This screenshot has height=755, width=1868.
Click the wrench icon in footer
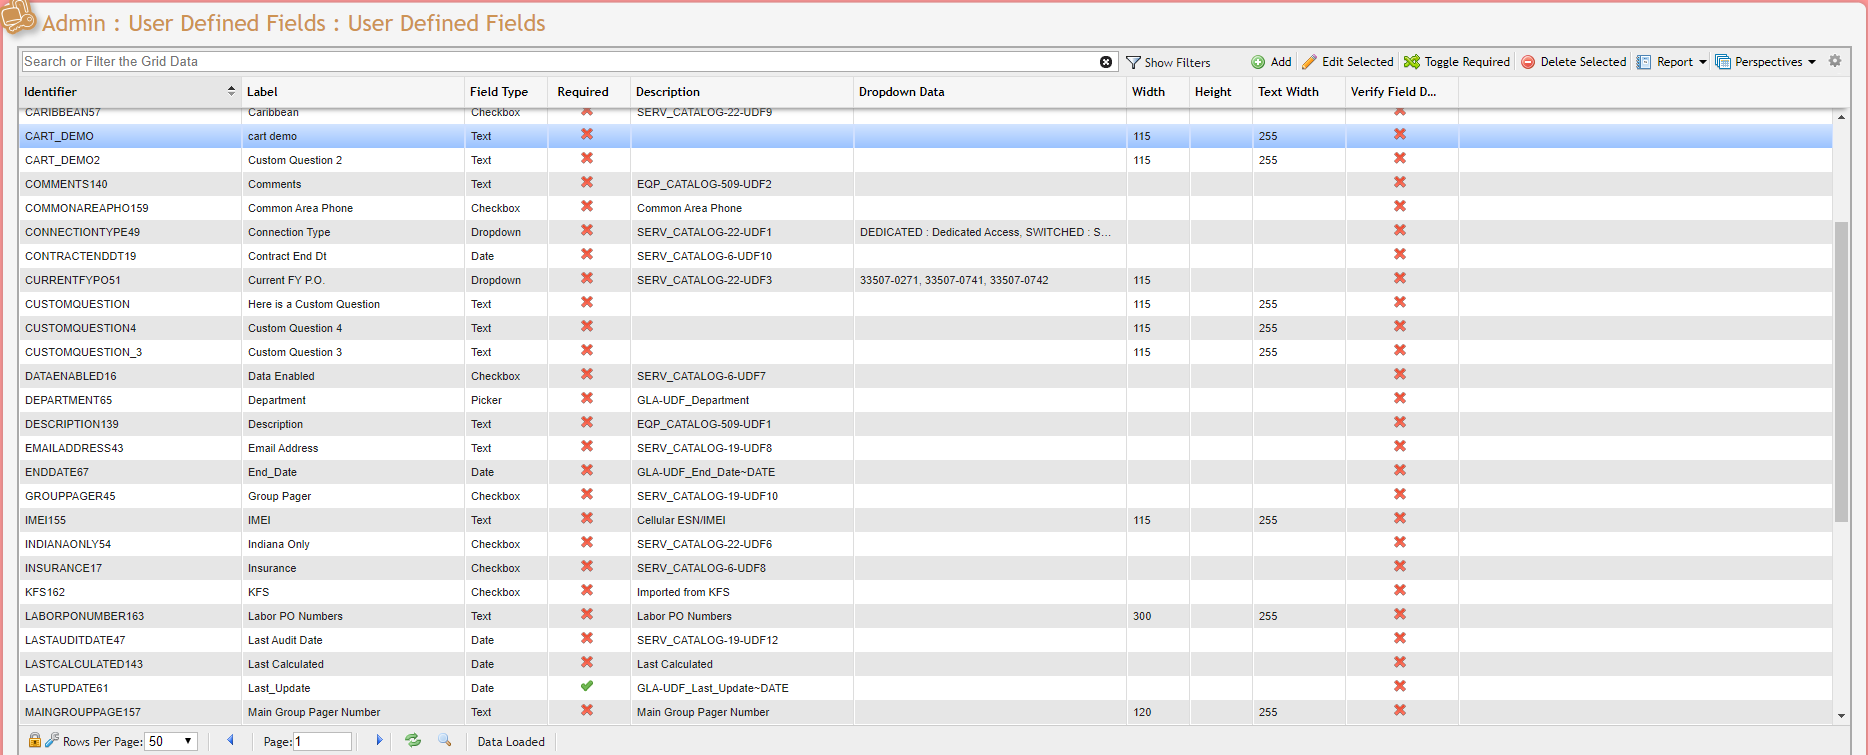tap(52, 740)
